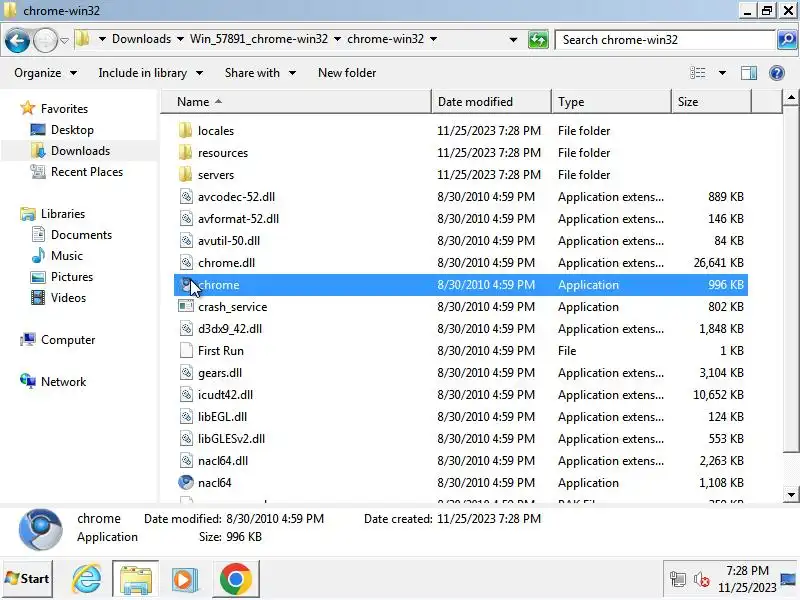Click the Win_57891_chrome-win32 breadcrumb segment
Screen dimensions: 800x600
click(259, 39)
